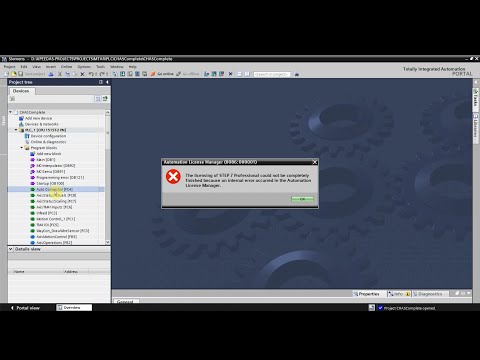Open the Options menu

pos(84,67)
